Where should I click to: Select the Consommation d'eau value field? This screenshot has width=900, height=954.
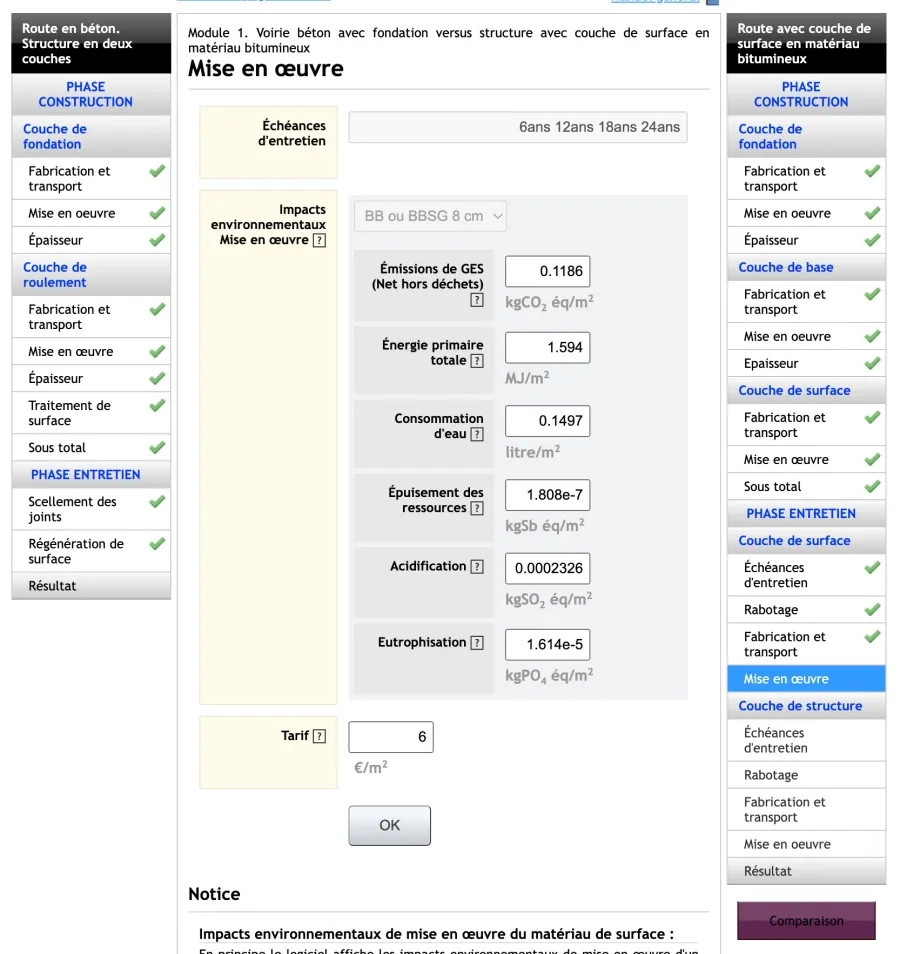click(548, 421)
